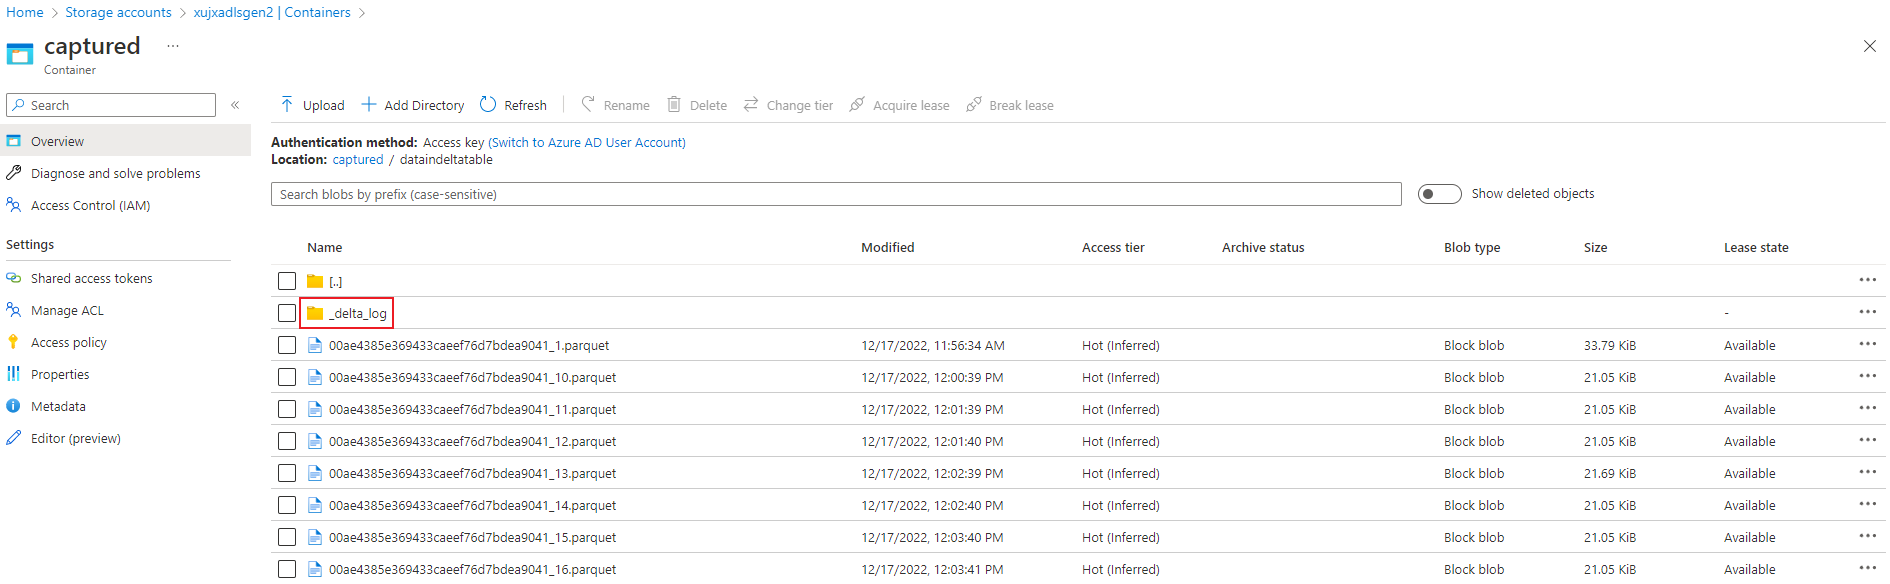This screenshot has height=584, width=1890.
Task: Open the _1.parquet blob
Action: click(469, 345)
